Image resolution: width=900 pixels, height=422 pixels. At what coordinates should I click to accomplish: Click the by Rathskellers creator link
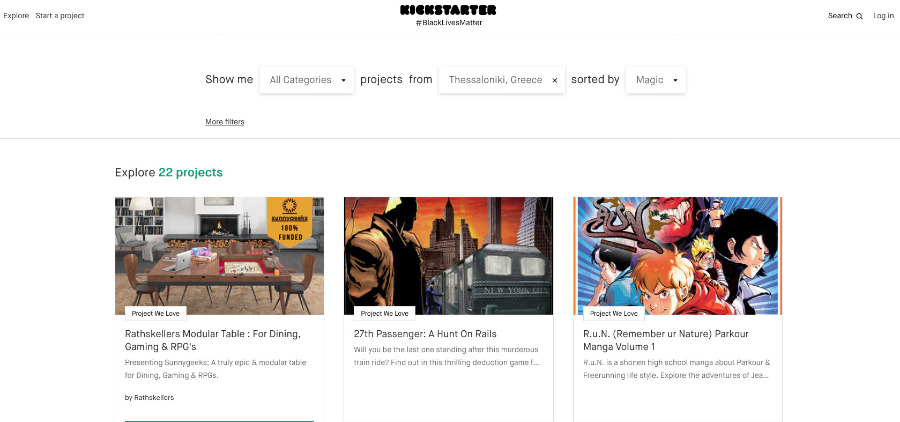pyautogui.click(x=149, y=397)
